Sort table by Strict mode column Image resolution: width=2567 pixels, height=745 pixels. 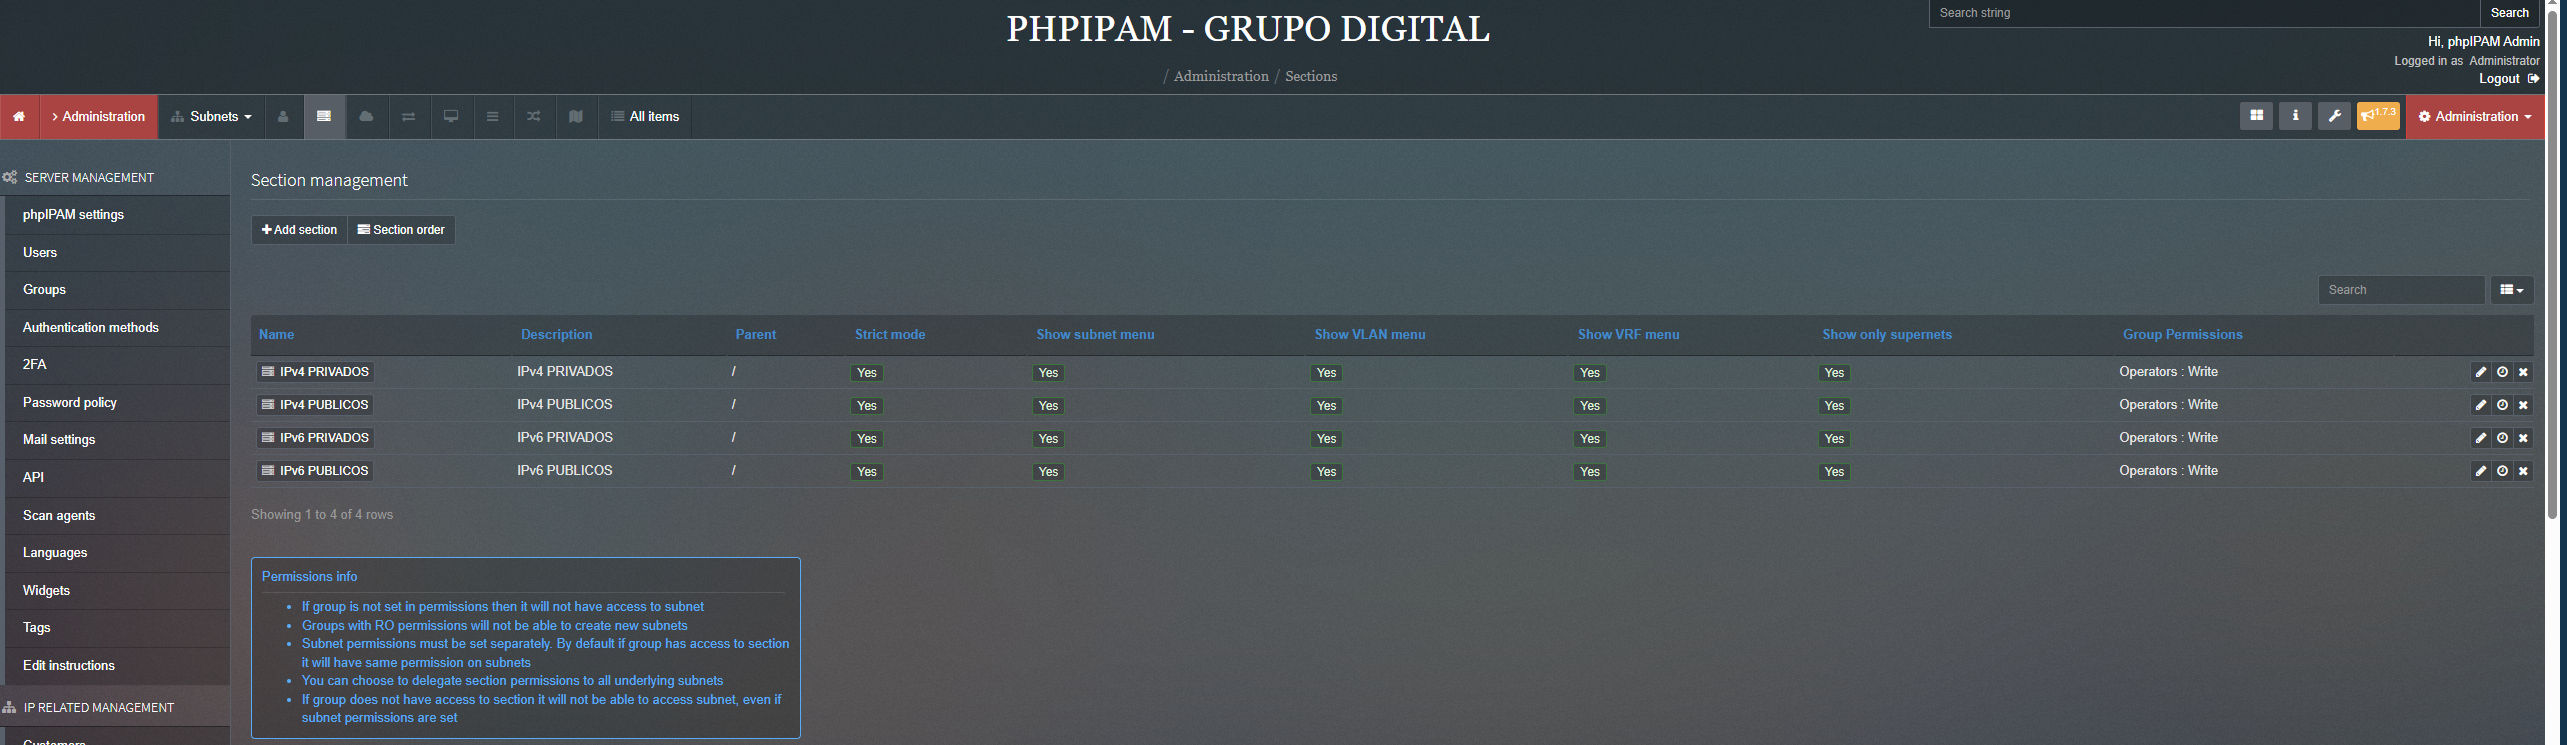click(890, 335)
